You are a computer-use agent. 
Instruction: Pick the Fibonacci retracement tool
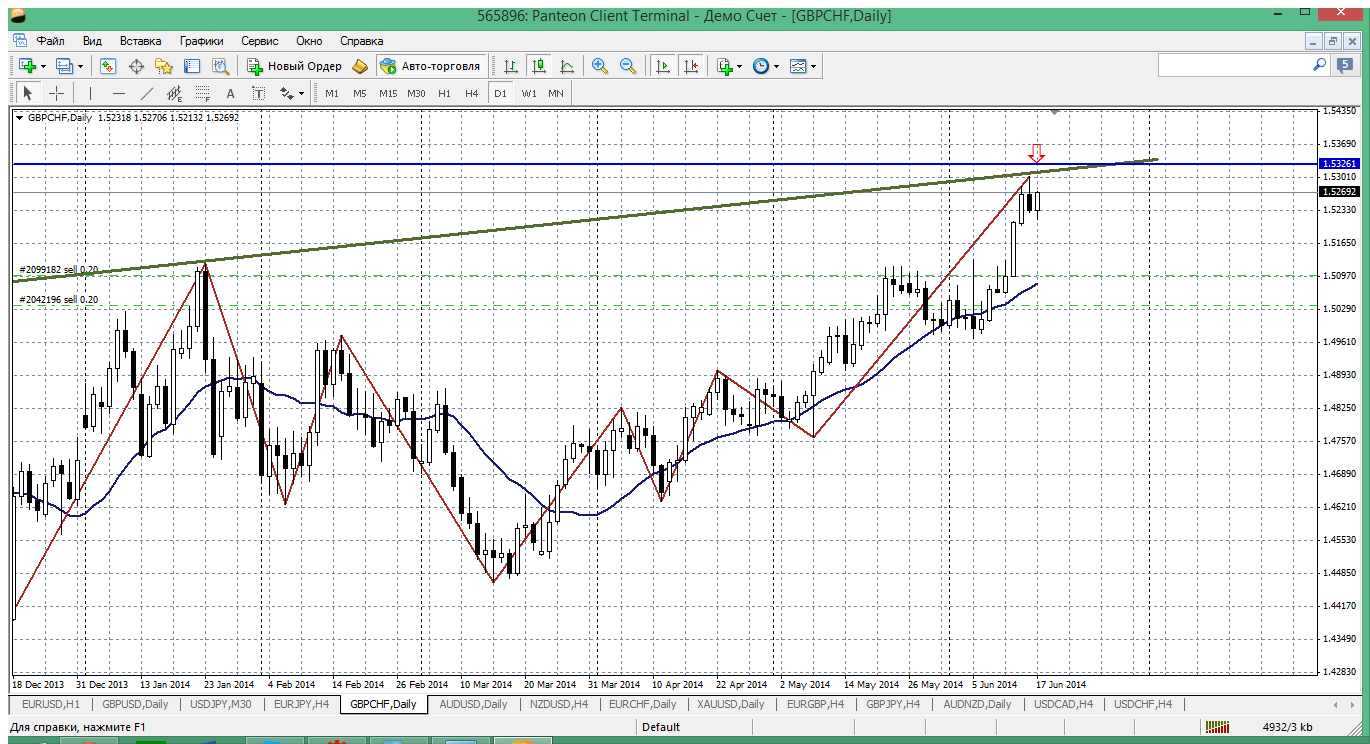point(203,93)
